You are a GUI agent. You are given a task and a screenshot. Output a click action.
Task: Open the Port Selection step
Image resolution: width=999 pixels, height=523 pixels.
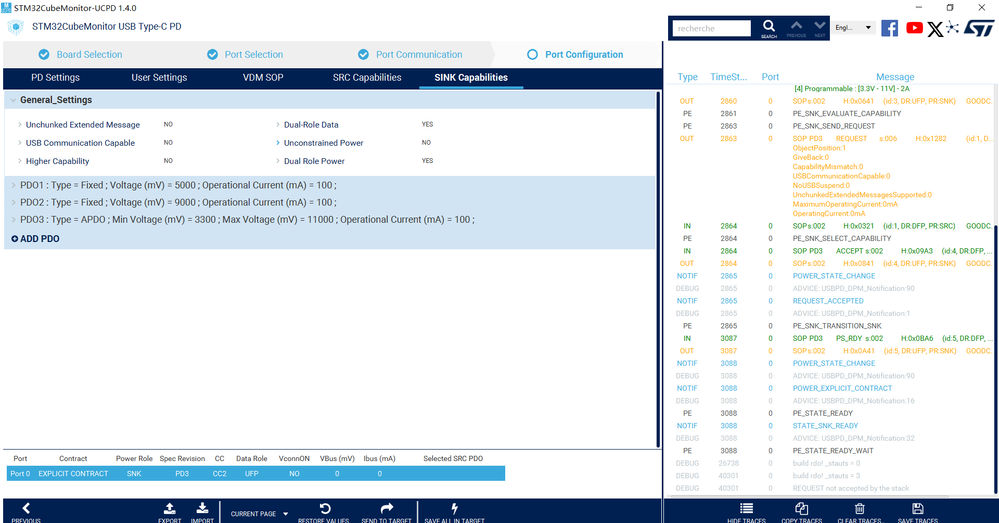click(x=254, y=55)
